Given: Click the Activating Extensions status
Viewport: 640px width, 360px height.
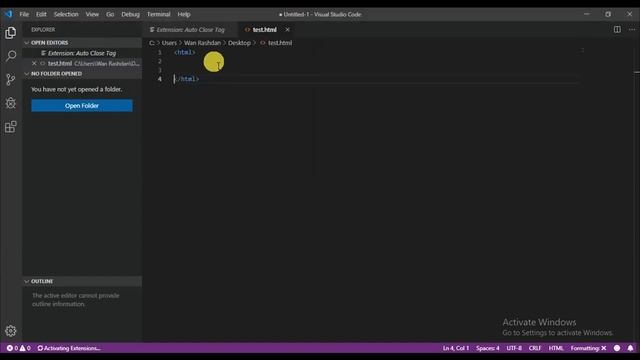Looking at the screenshot, I should [69, 348].
